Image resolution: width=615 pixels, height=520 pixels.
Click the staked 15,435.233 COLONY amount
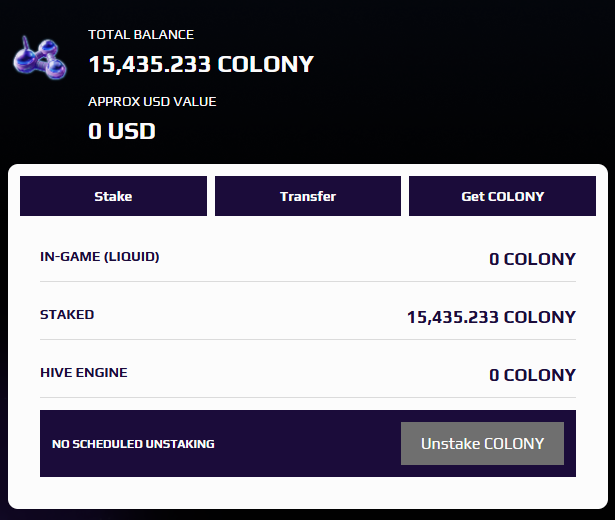coord(491,317)
